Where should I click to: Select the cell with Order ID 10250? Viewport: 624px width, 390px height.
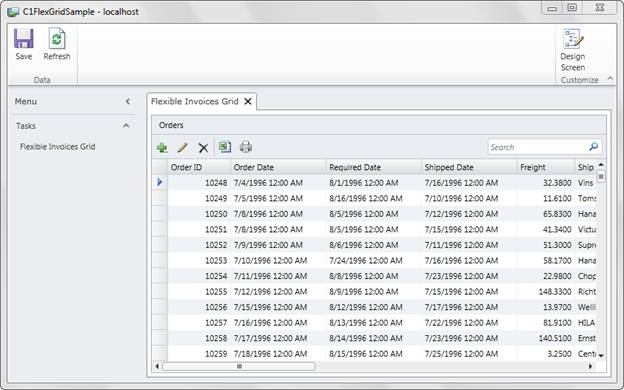199,214
